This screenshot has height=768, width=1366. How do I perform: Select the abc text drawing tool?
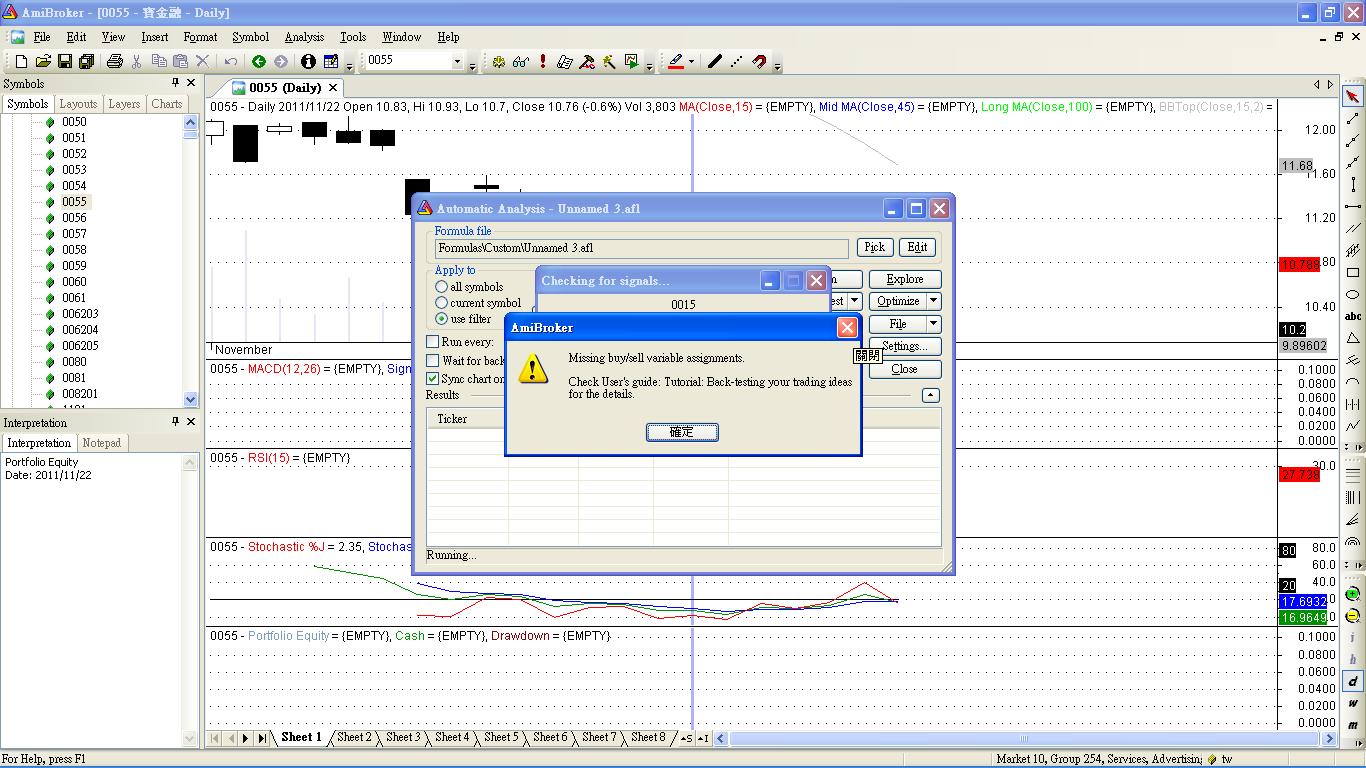tap(1353, 316)
